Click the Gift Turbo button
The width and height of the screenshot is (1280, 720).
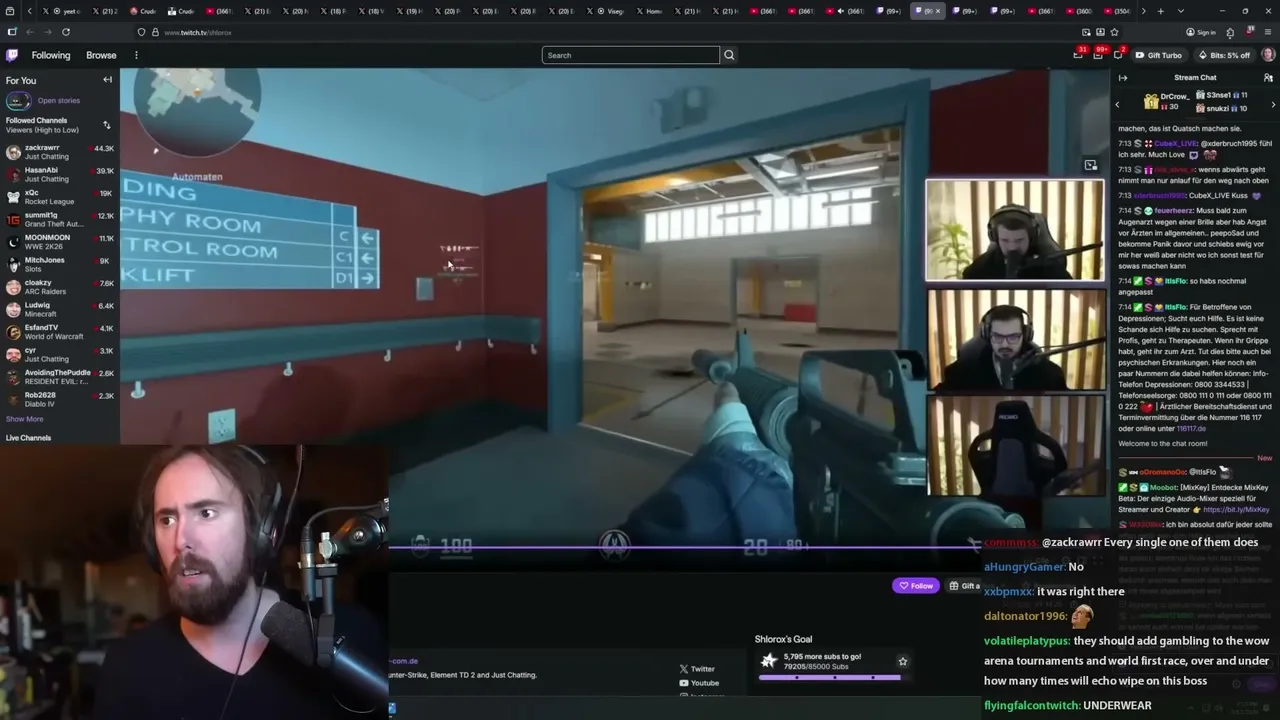click(1159, 55)
